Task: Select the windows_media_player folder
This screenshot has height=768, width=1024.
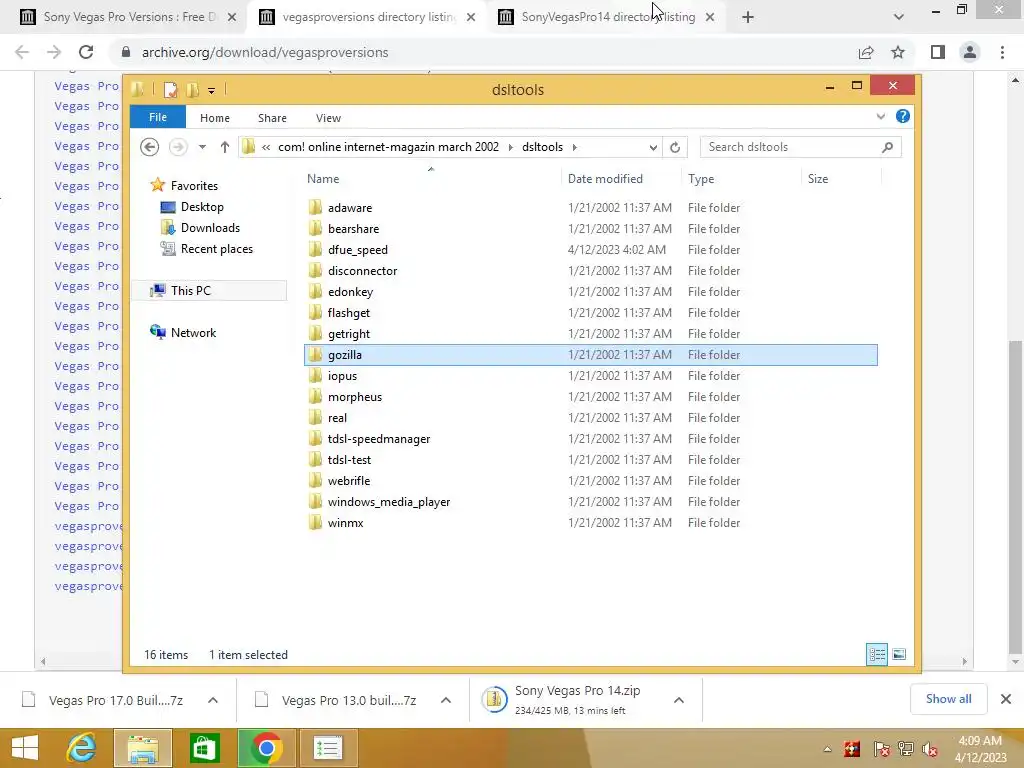Action: coord(389,502)
